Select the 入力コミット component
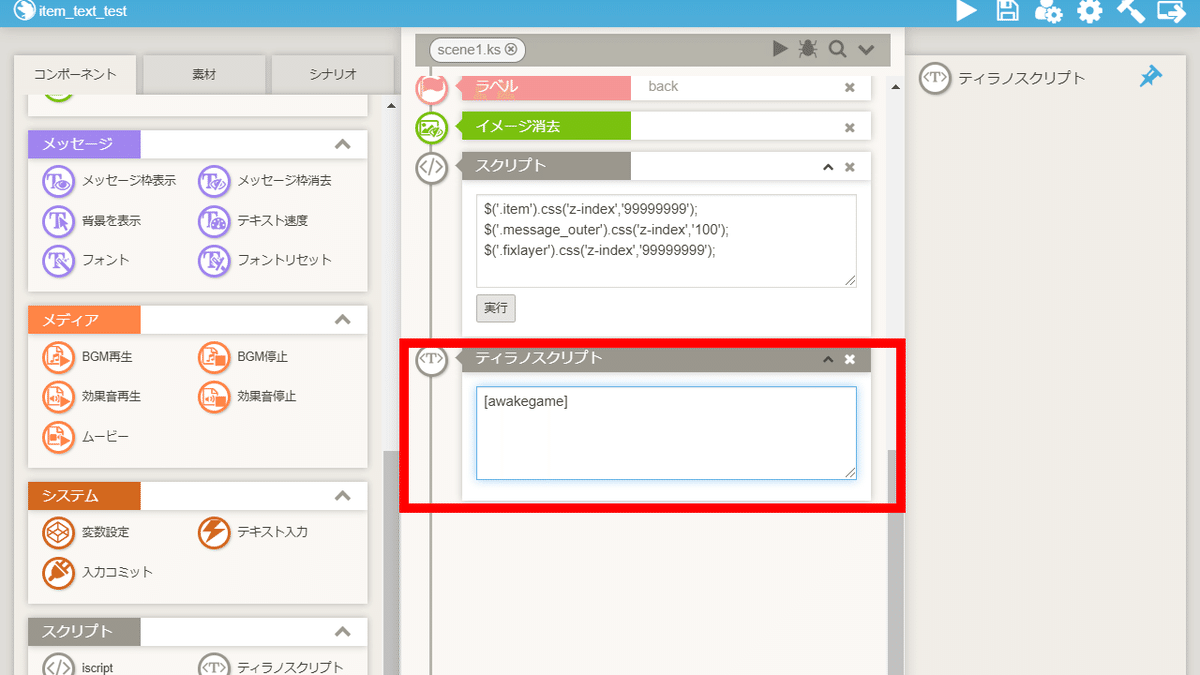Image resolution: width=1200 pixels, height=675 pixels. [98, 572]
